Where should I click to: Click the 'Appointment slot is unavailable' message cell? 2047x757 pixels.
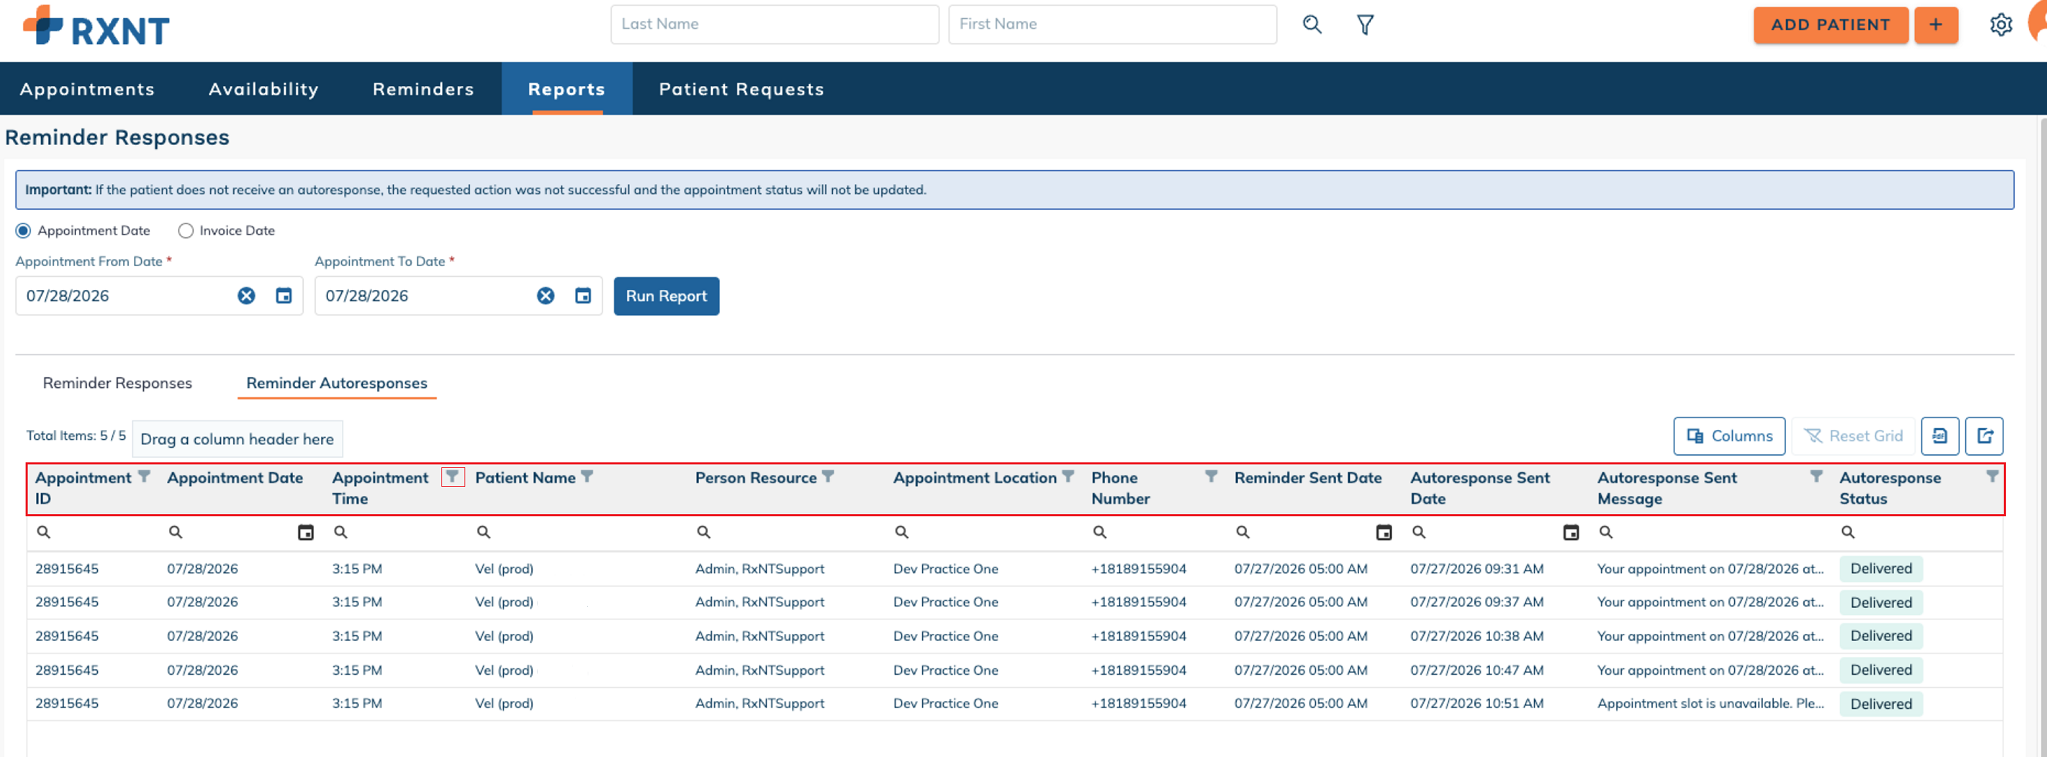(1710, 704)
